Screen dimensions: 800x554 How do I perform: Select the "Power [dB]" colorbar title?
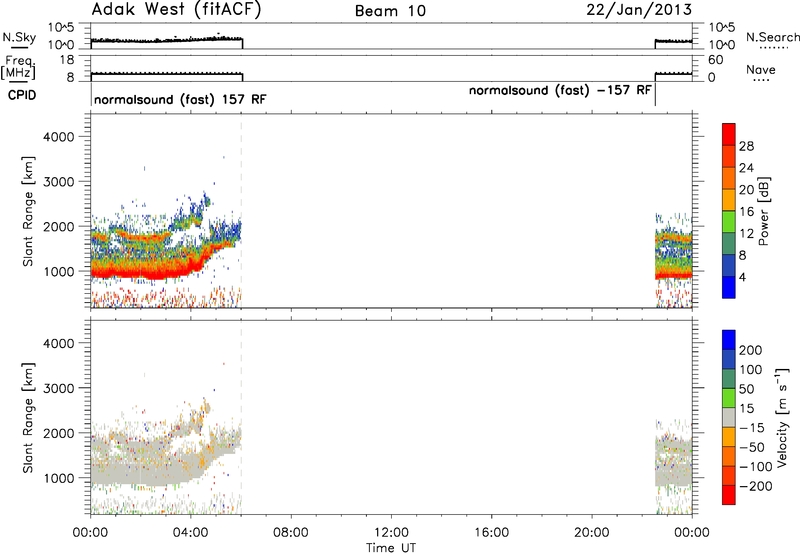tap(763, 211)
